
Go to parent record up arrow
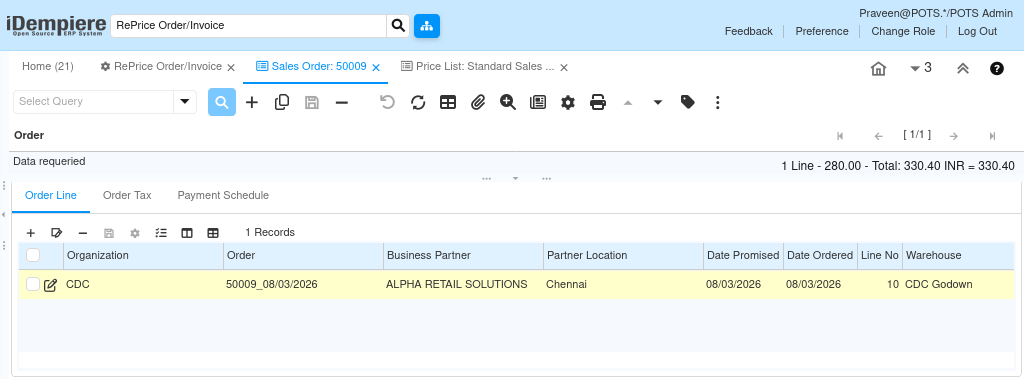coord(628,103)
